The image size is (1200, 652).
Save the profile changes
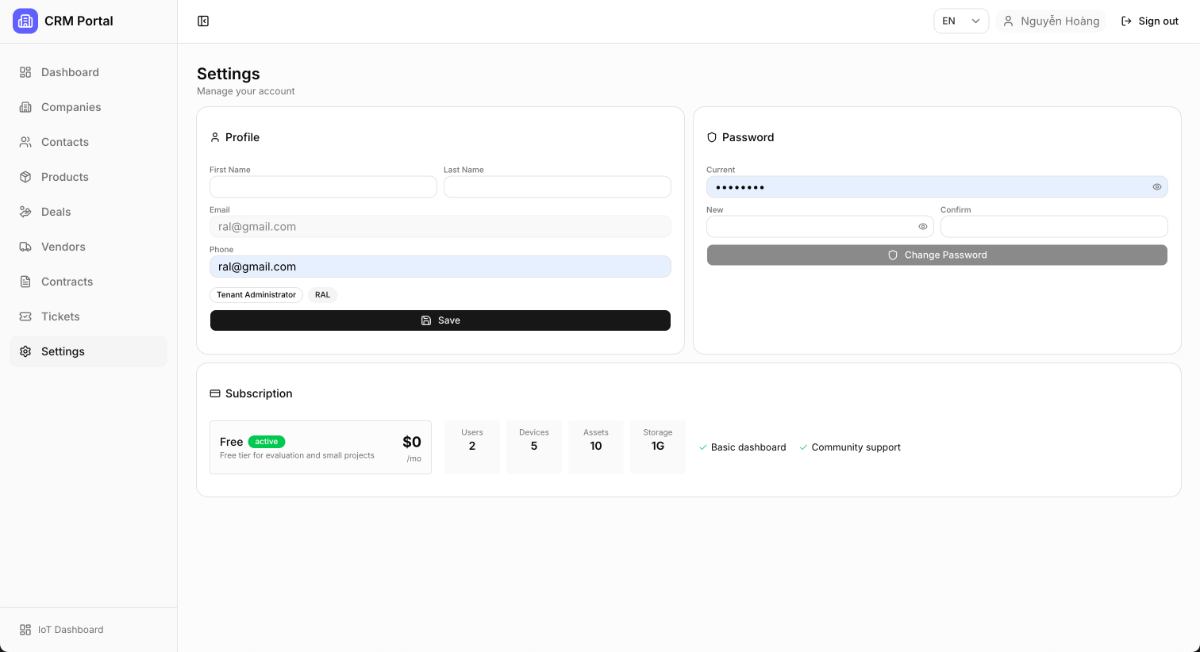click(440, 320)
